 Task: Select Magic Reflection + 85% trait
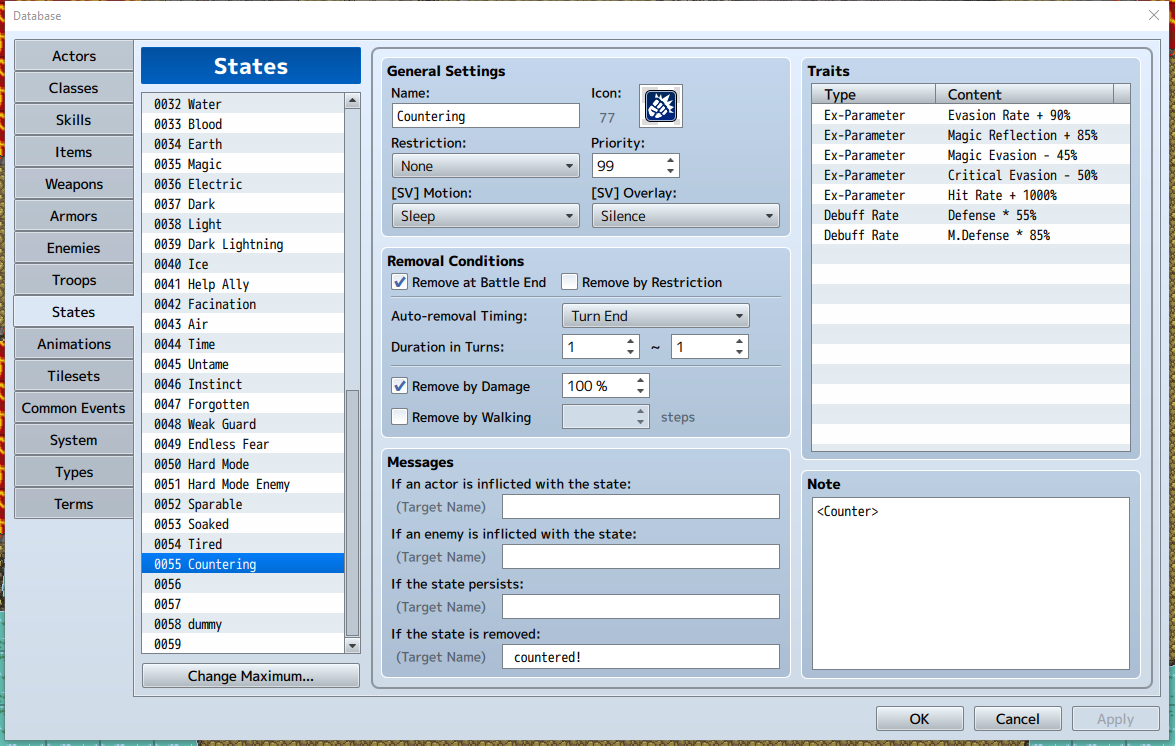(970, 136)
